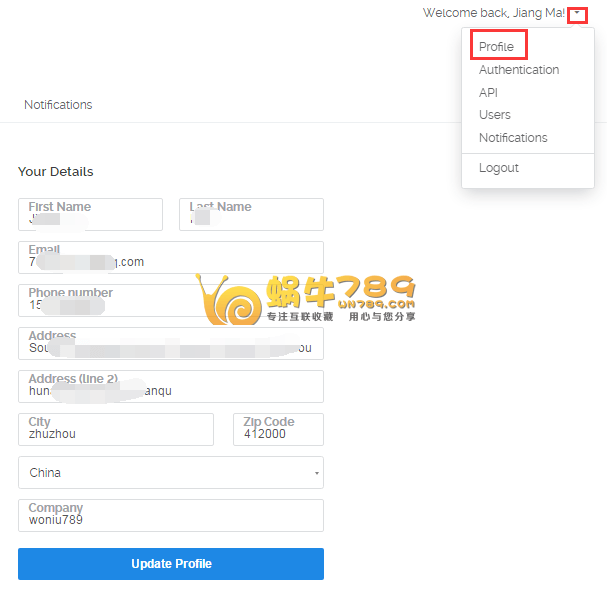This screenshot has height=597, width=607.
Task: Click the orange snail logo watermark
Action: [x=230, y=300]
